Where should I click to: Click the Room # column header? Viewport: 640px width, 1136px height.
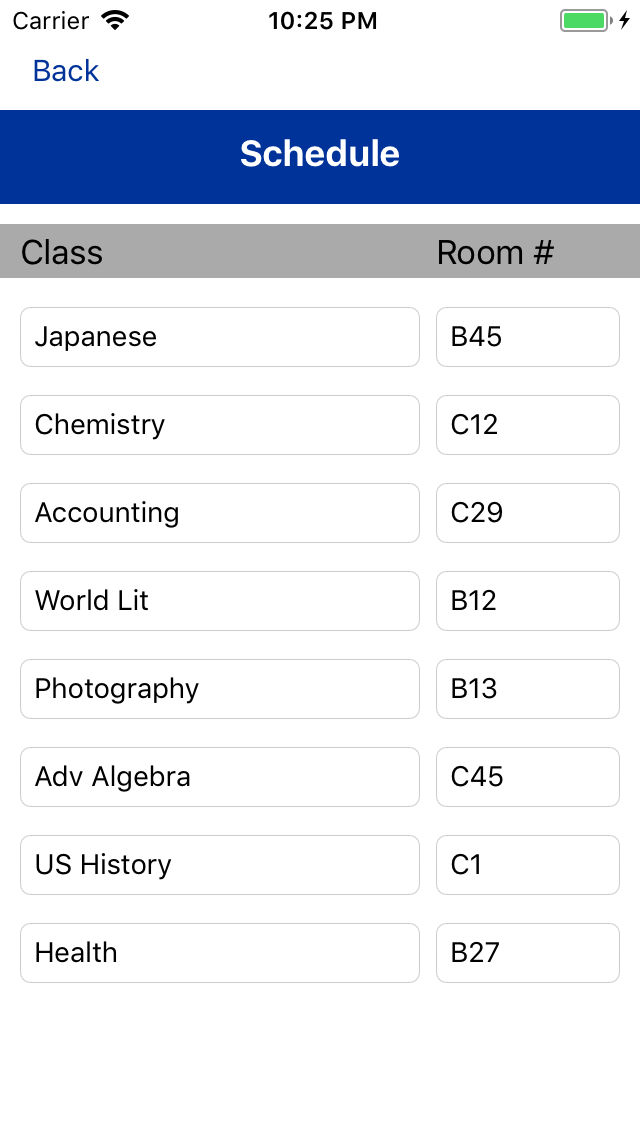(x=494, y=252)
